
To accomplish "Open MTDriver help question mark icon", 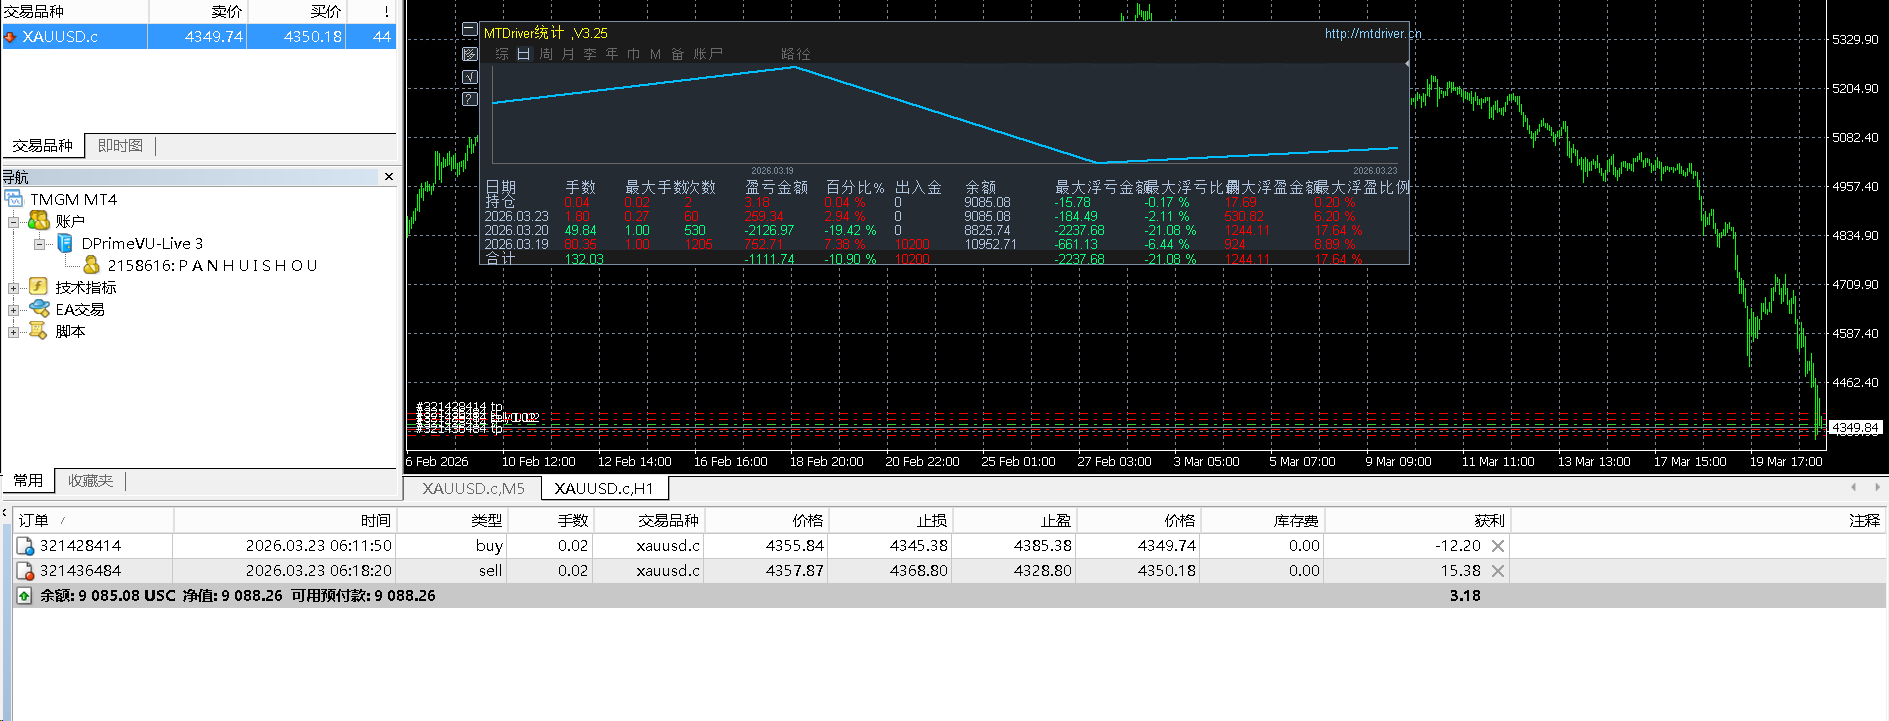I will tap(470, 99).
